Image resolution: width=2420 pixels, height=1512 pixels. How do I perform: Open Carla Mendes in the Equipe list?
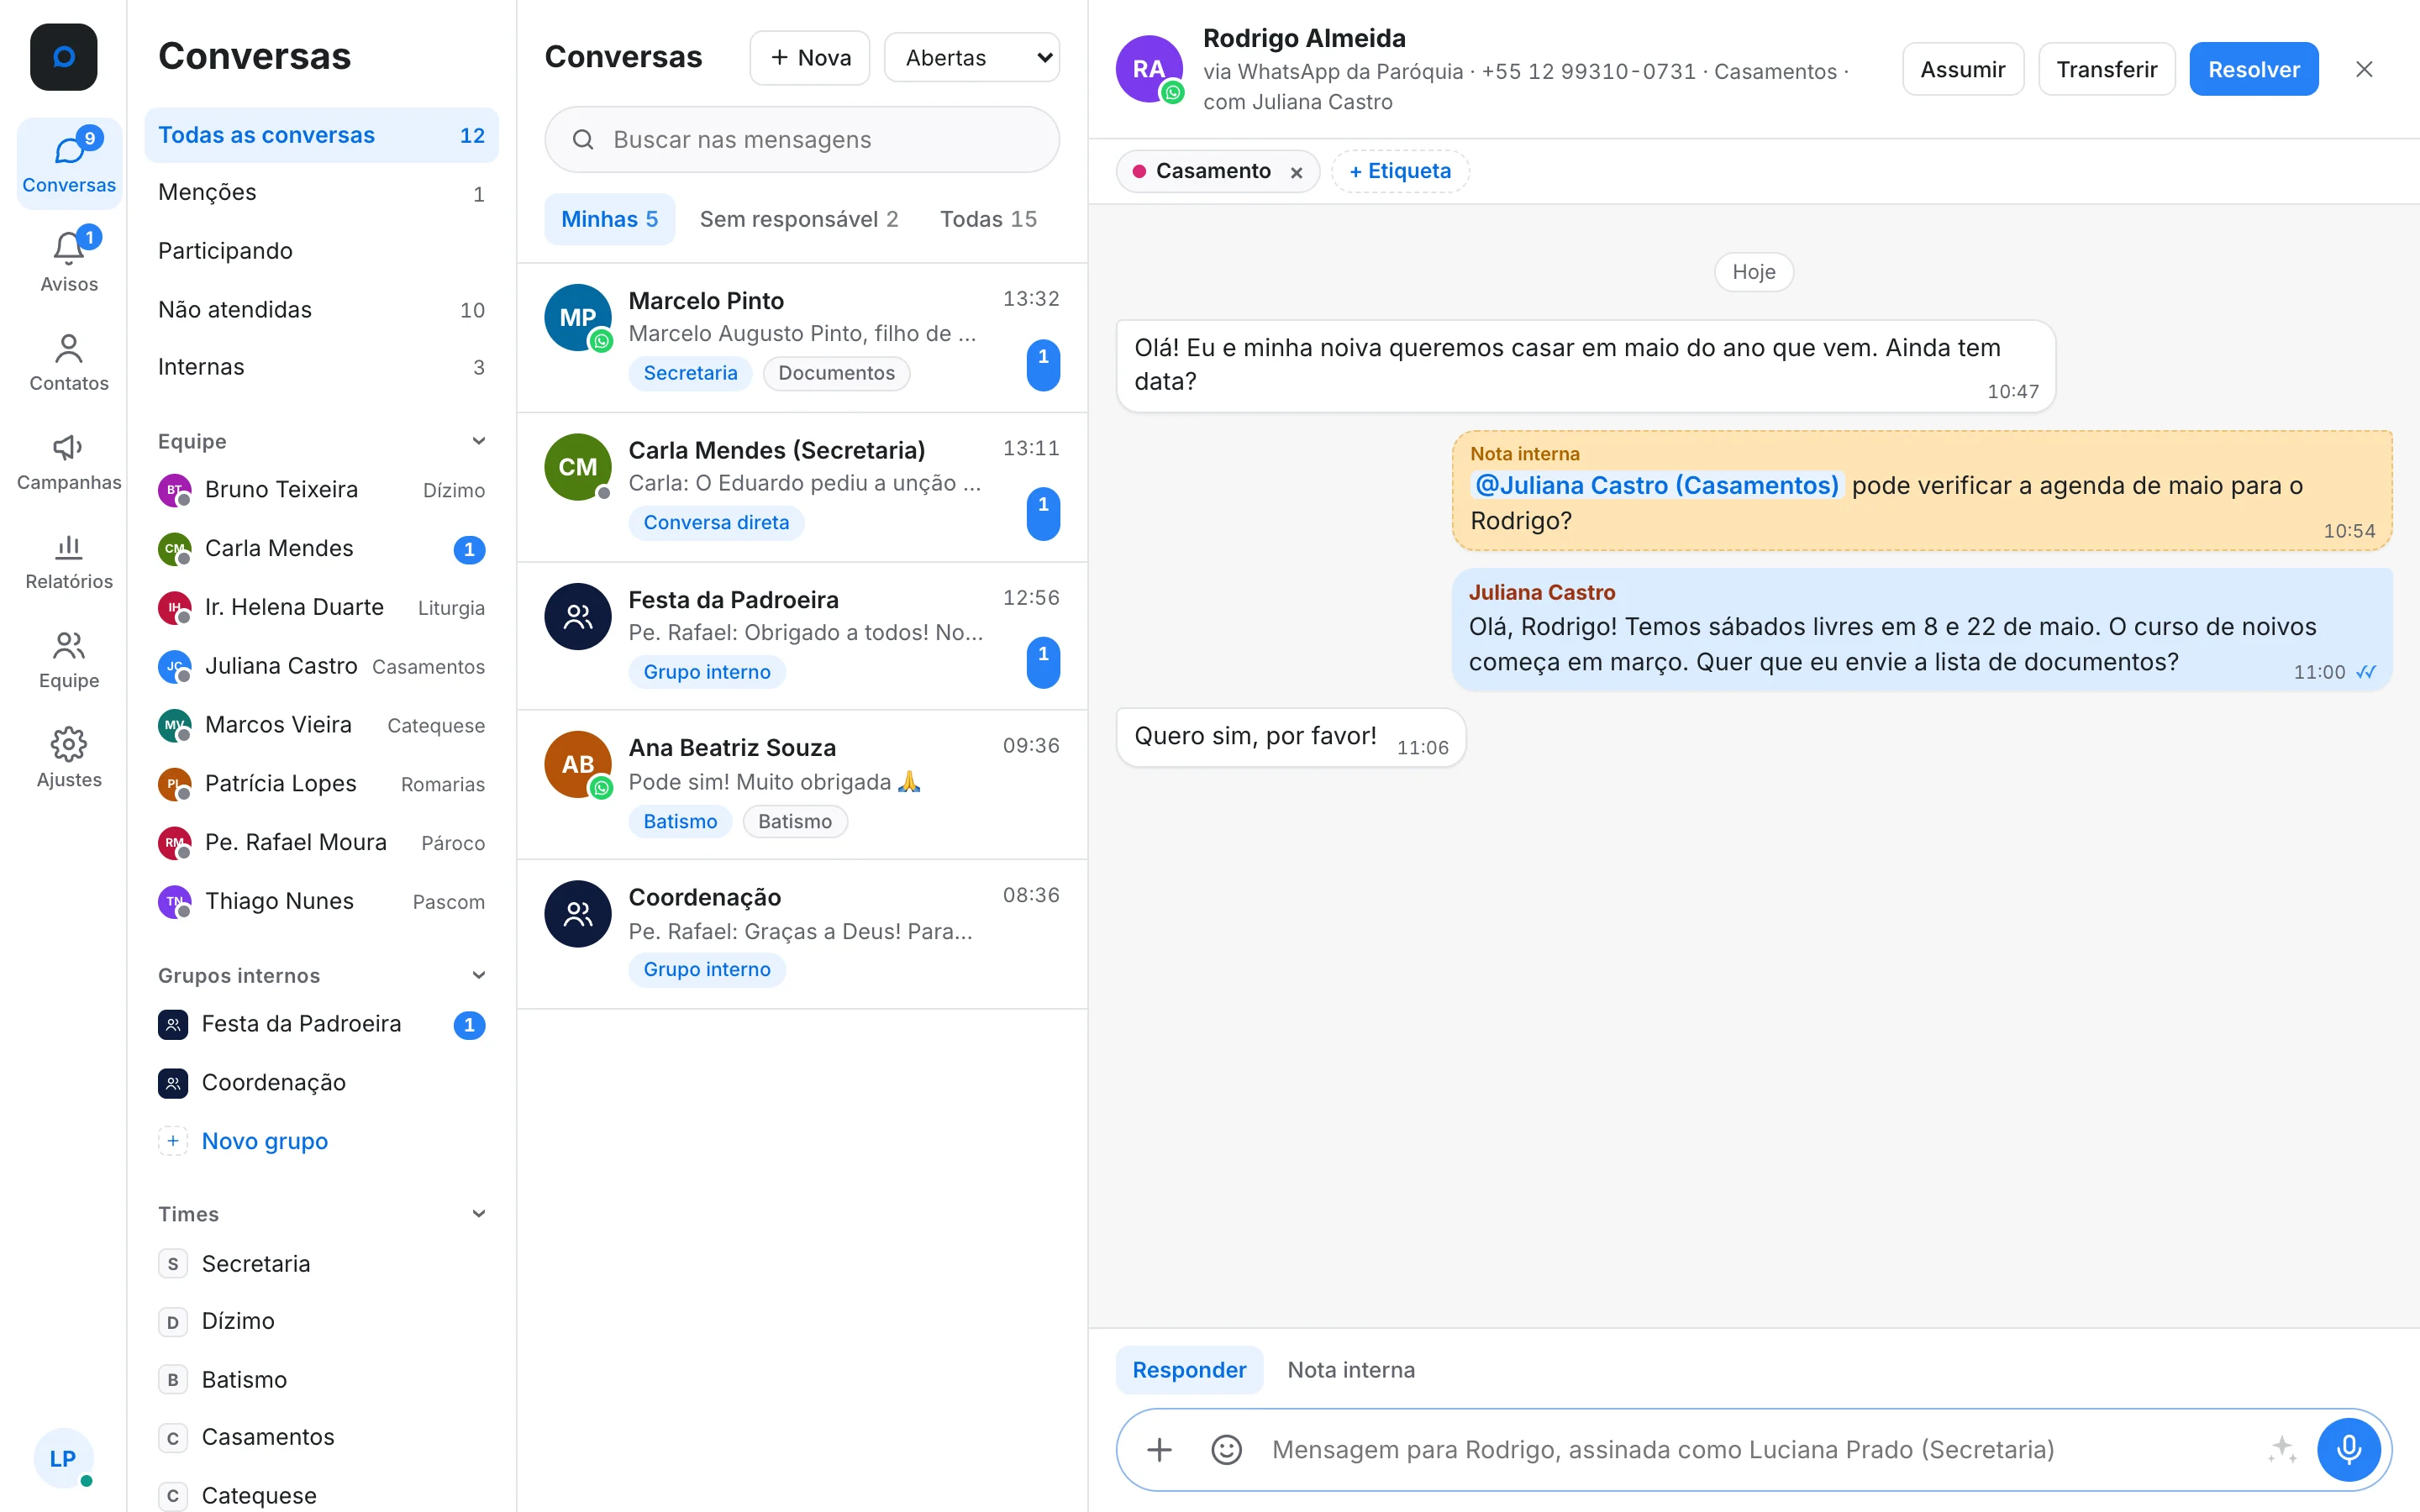pos(321,549)
